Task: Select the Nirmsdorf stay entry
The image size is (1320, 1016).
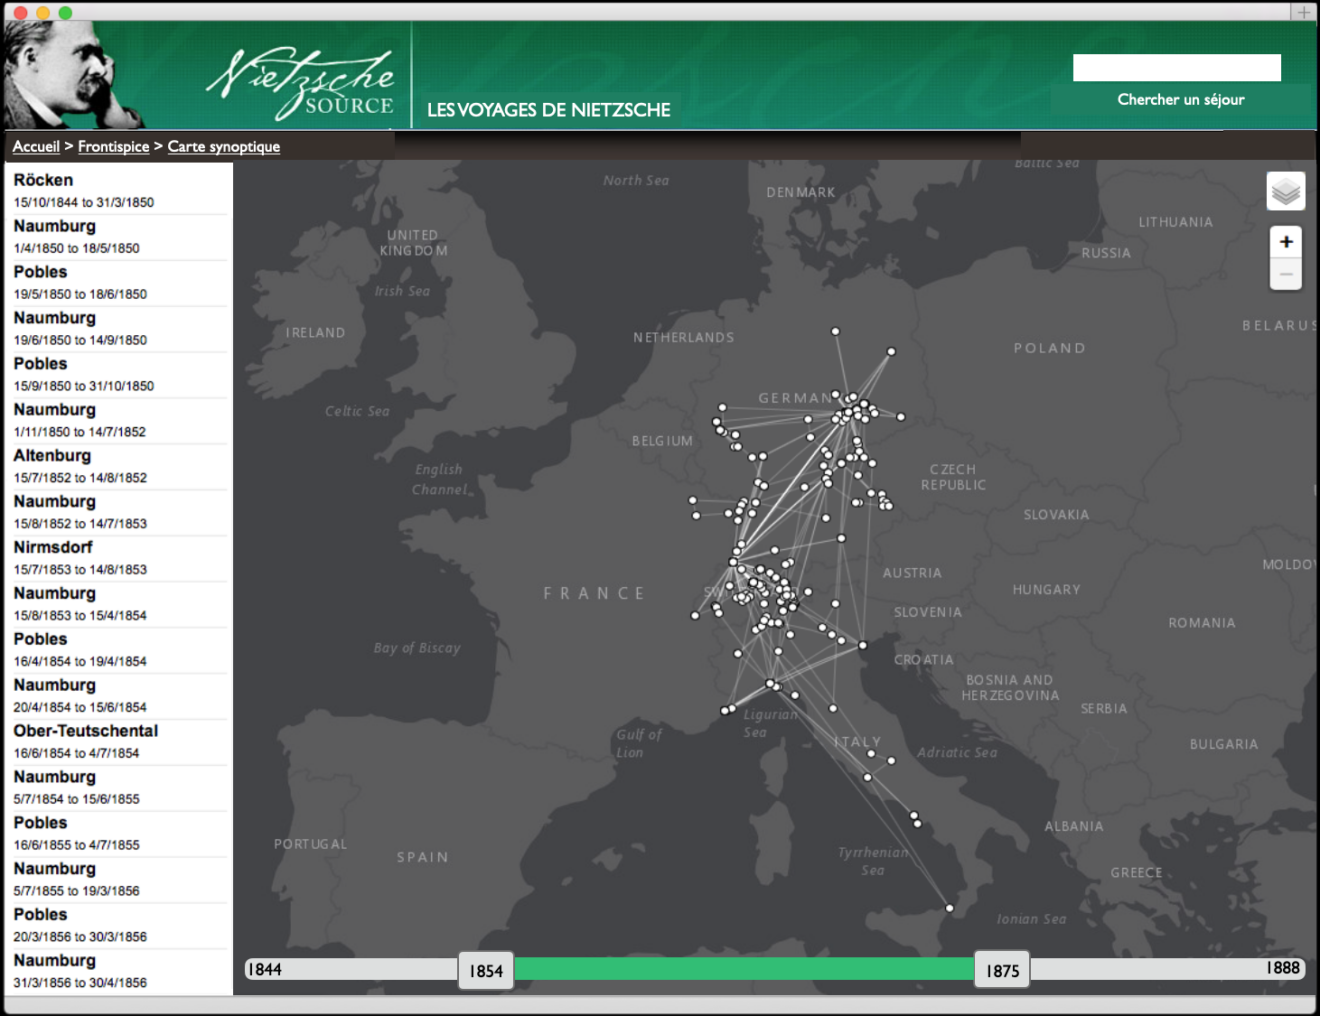Action: tap(80, 558)
